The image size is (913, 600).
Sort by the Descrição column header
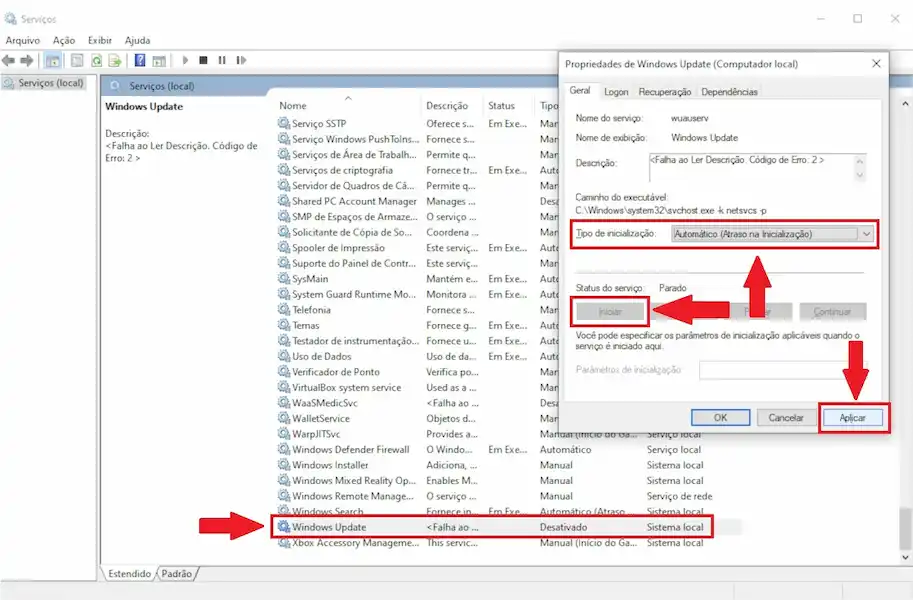(447, 105)
